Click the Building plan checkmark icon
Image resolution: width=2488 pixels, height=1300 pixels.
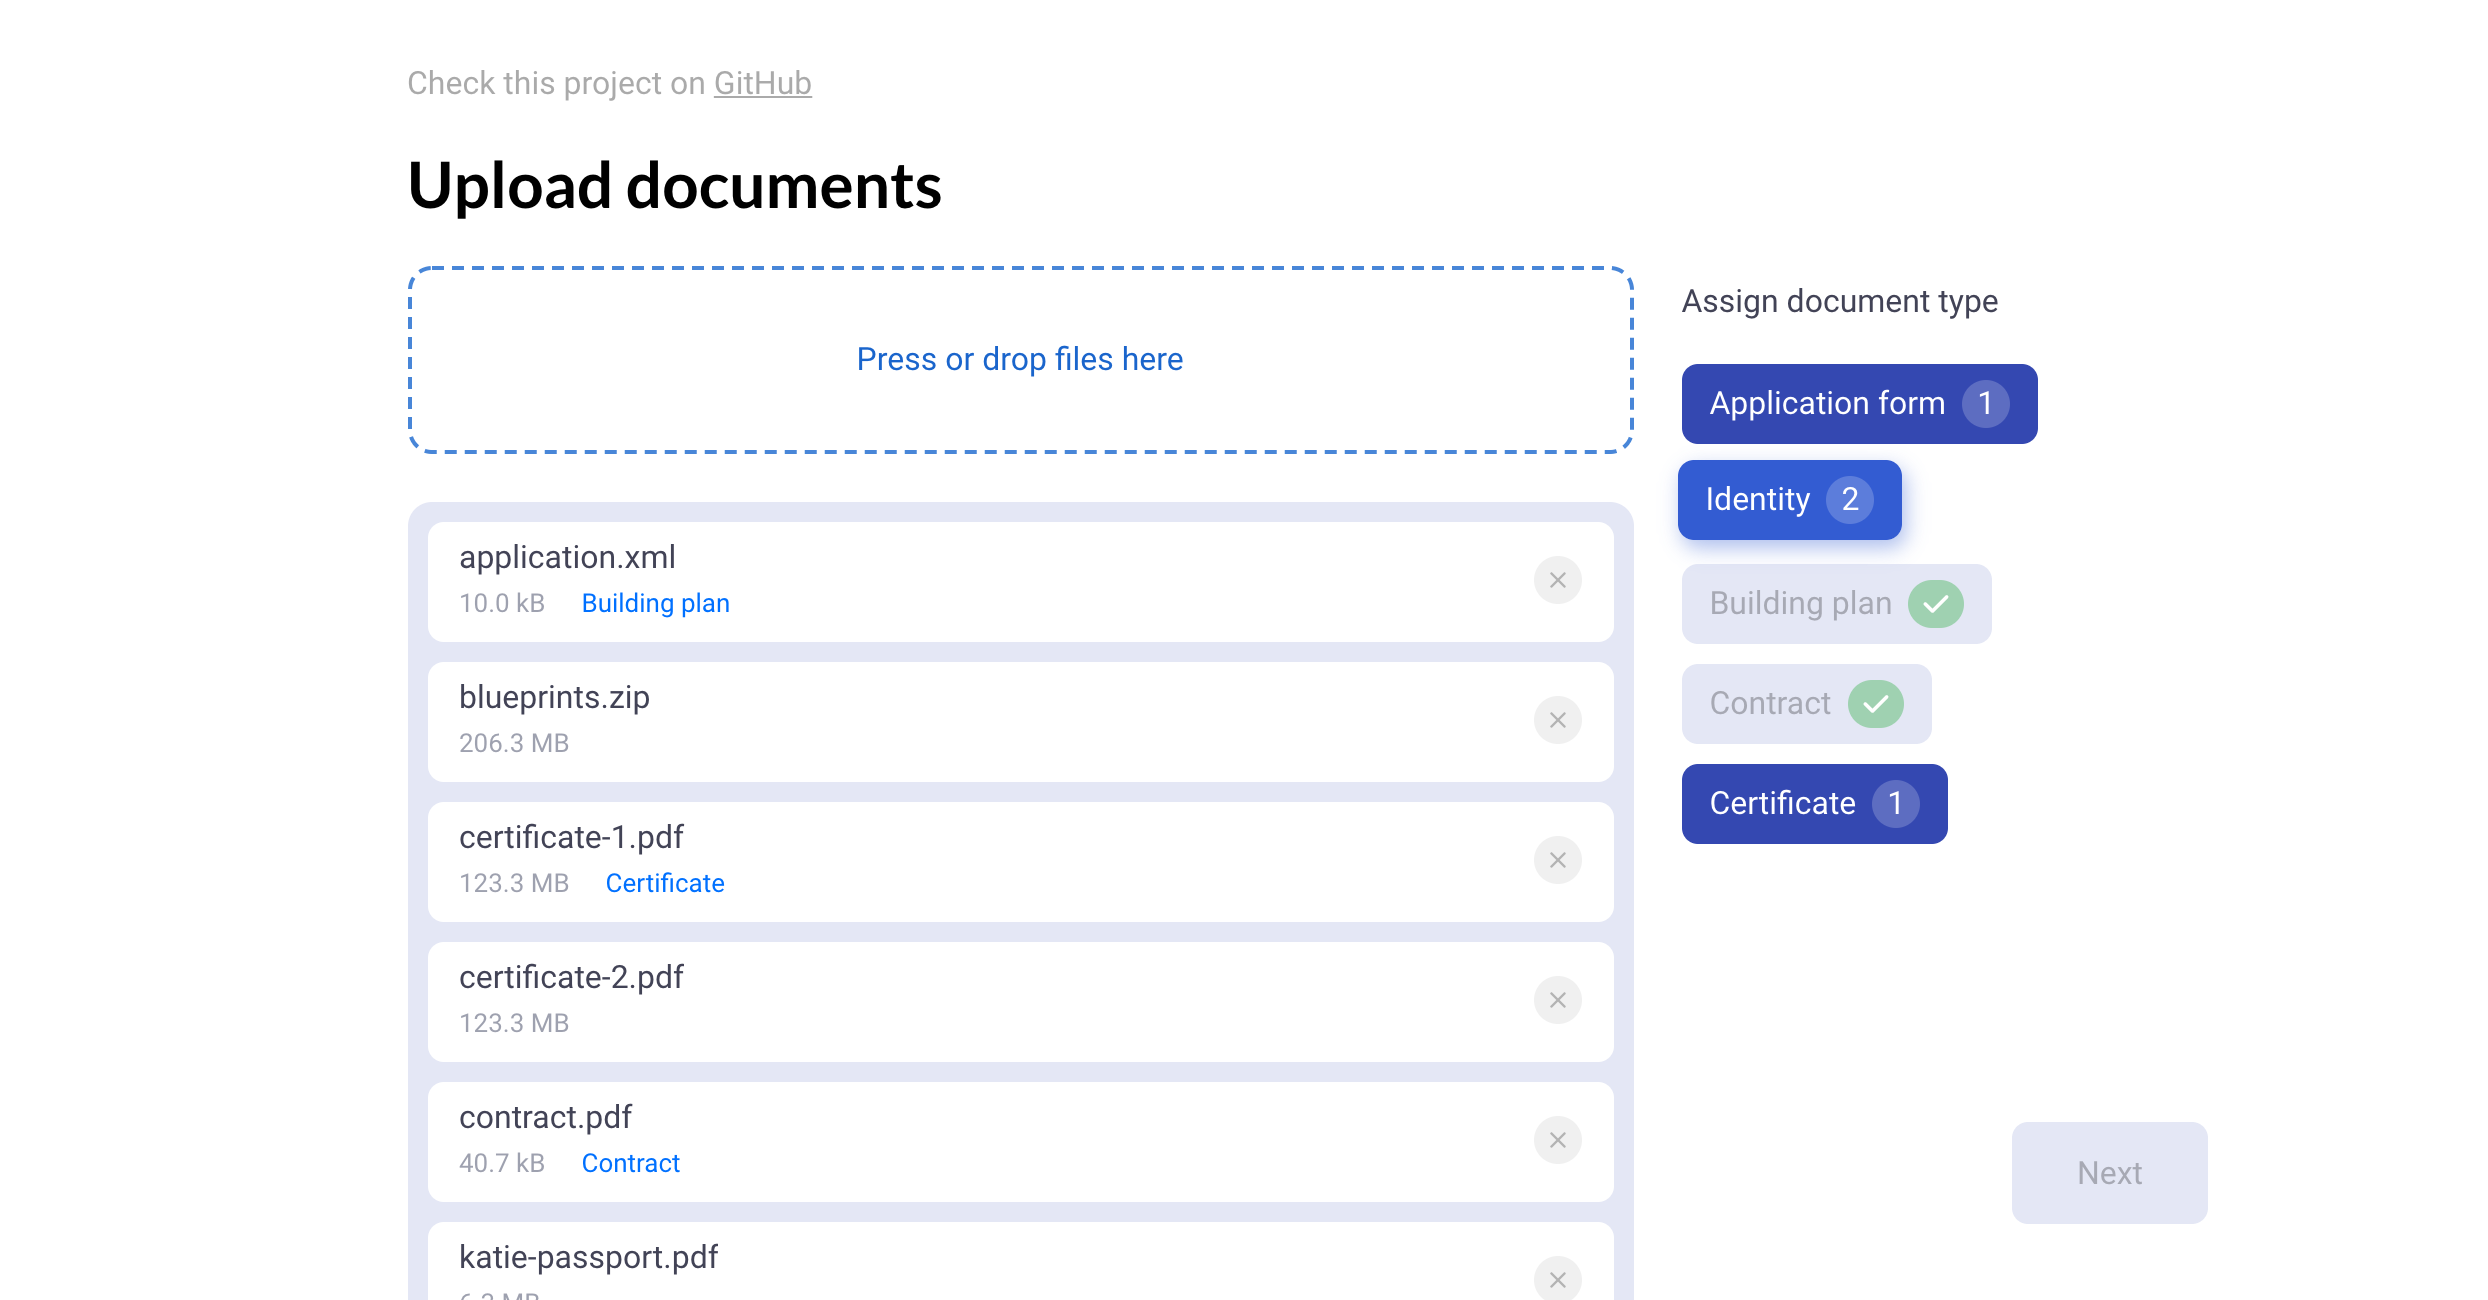(x=1935, y=601)
